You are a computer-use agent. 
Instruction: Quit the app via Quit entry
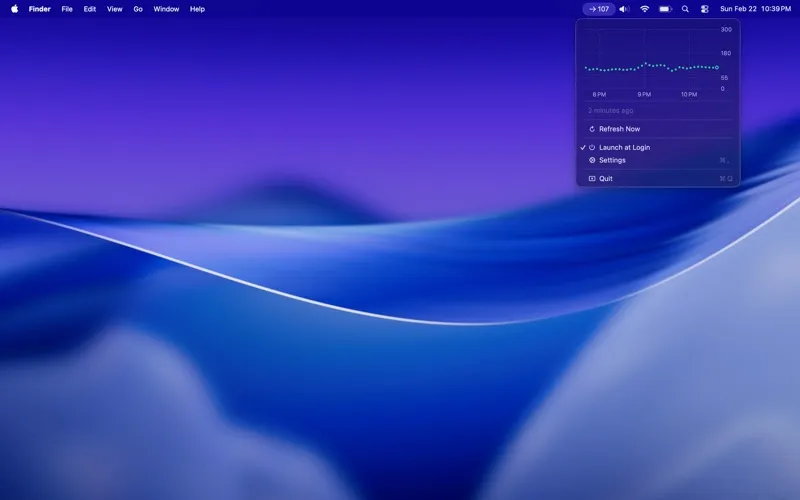(x=658, y=179)
